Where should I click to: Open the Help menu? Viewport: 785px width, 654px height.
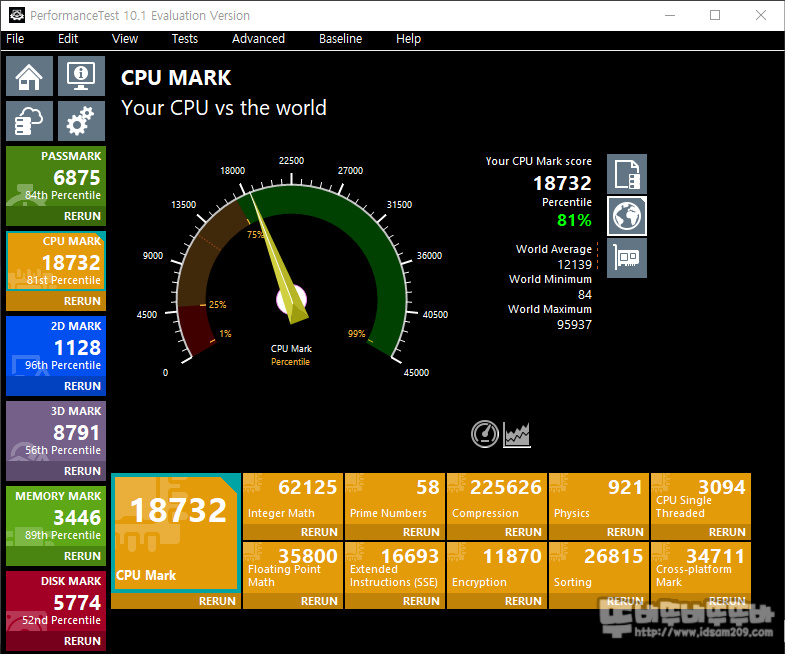click(409, 39)
